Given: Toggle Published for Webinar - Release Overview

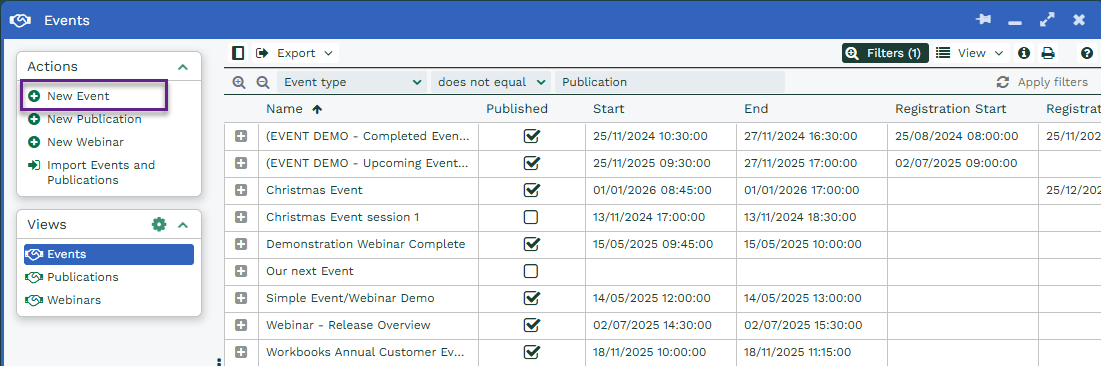Looking at the screenshot, I should click(532, 325).
